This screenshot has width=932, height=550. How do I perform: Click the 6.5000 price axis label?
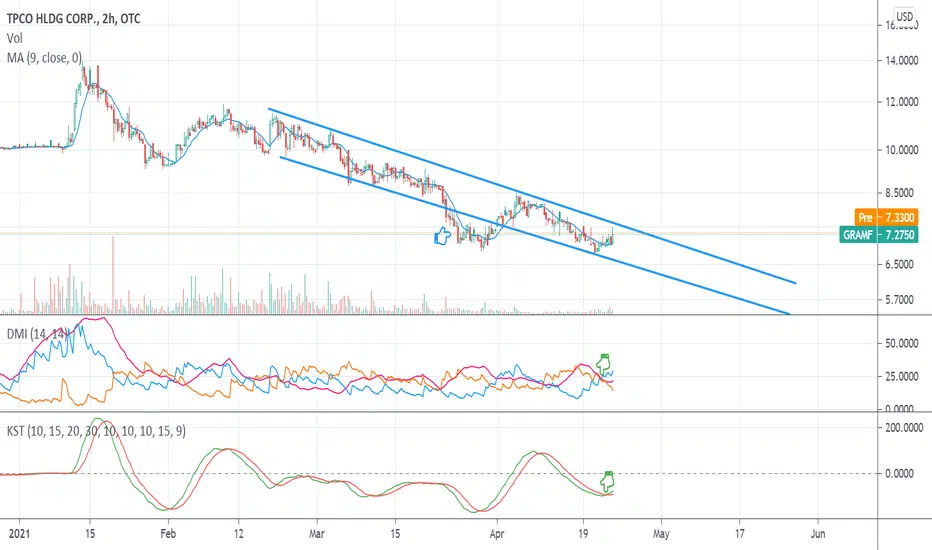pyautogui.click(x=900, y=265)
